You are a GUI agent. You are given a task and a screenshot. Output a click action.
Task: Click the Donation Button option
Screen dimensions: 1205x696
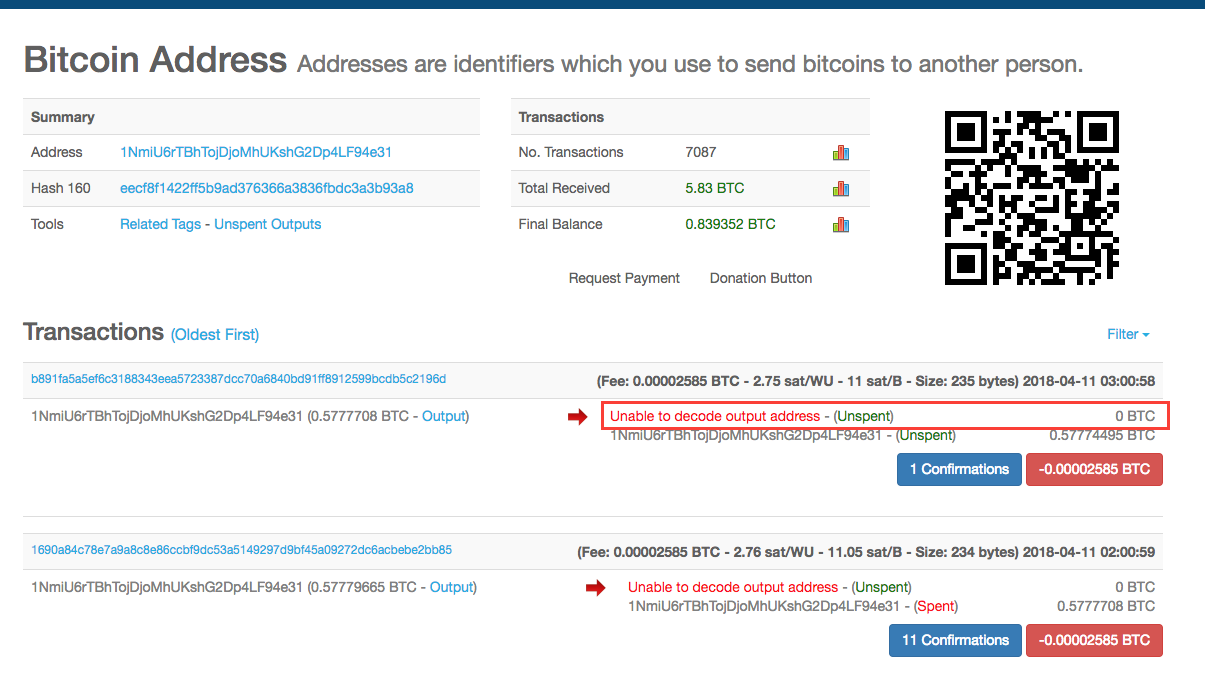coord(760,278)
